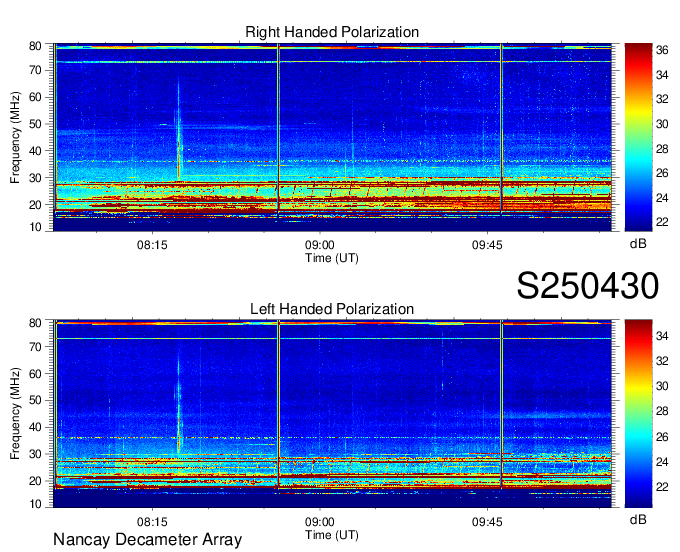Click the 34 dB label on the Left Handed color scale
This screenshot has height=552, width=680.
(x=662, y=336)
